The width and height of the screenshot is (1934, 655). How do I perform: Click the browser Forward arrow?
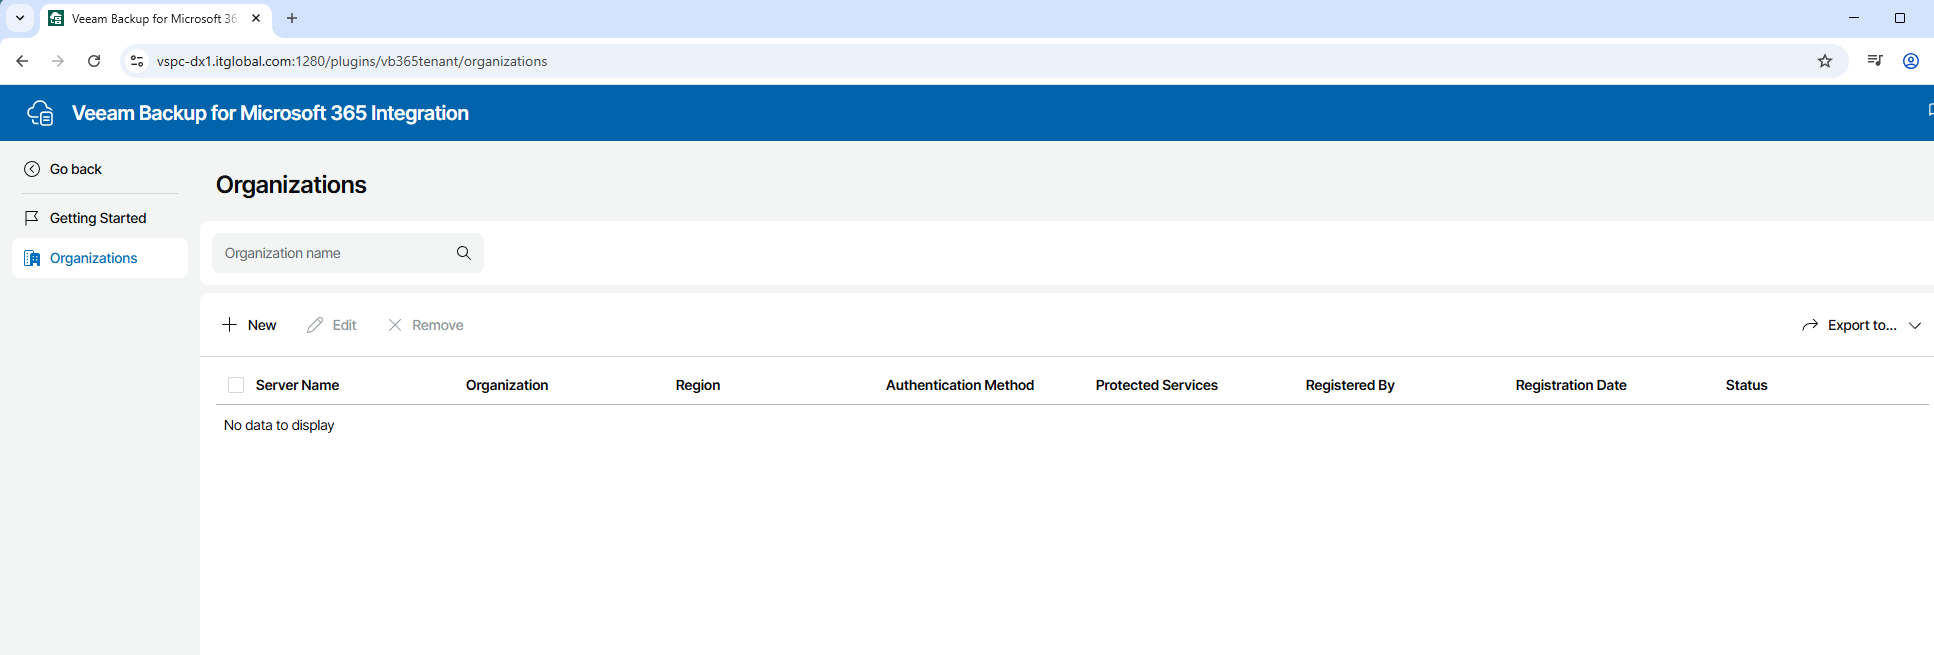pyautogui.click(x=58, y=61)
